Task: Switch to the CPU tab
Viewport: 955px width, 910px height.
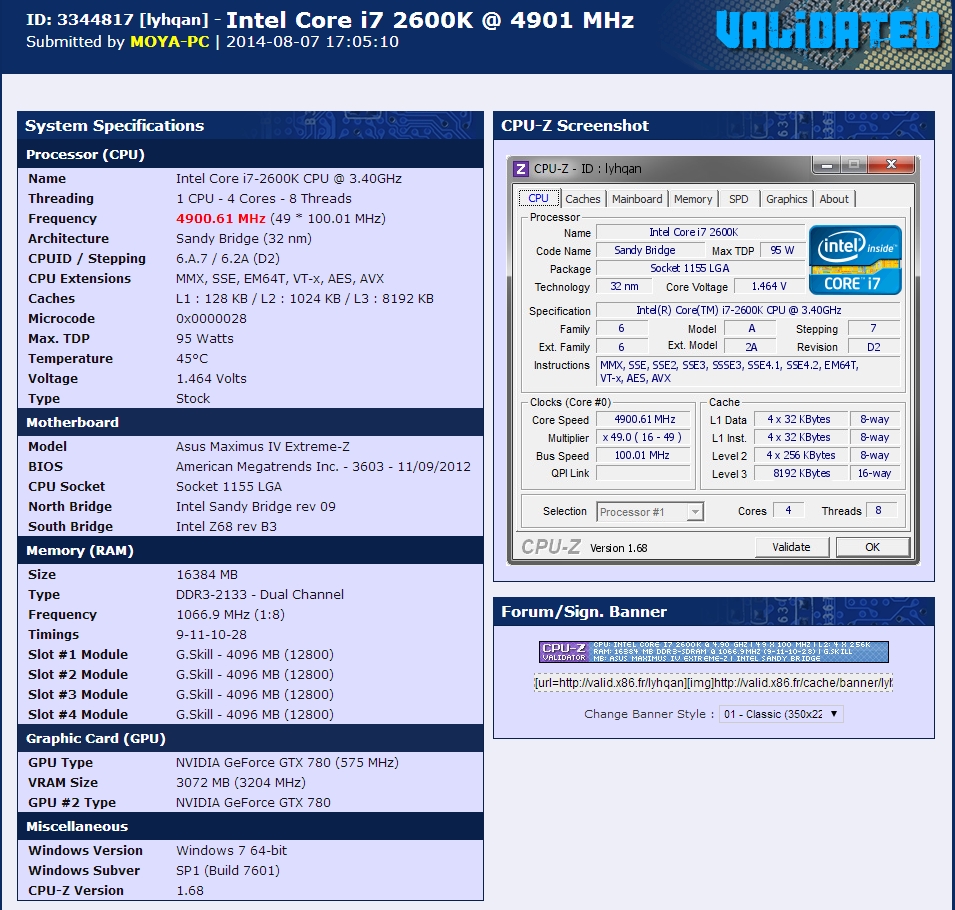Action: 538,199
